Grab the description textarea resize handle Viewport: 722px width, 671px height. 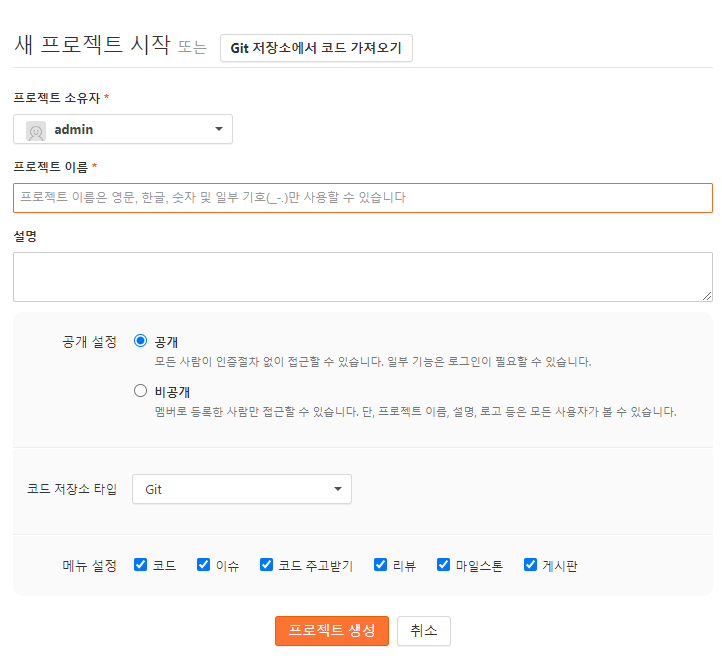[707, 297]
